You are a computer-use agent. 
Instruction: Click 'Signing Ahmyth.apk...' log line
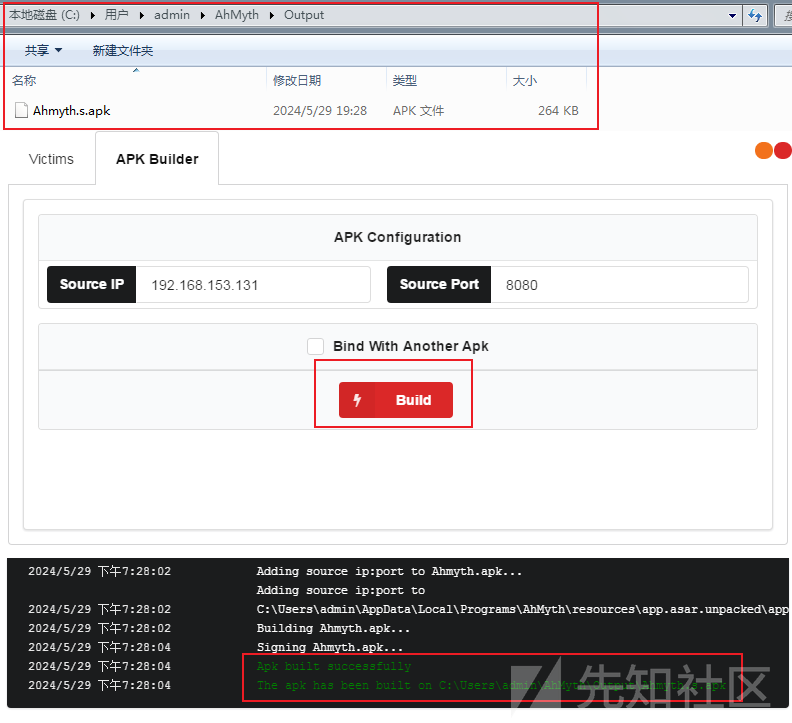pos(330,647)
